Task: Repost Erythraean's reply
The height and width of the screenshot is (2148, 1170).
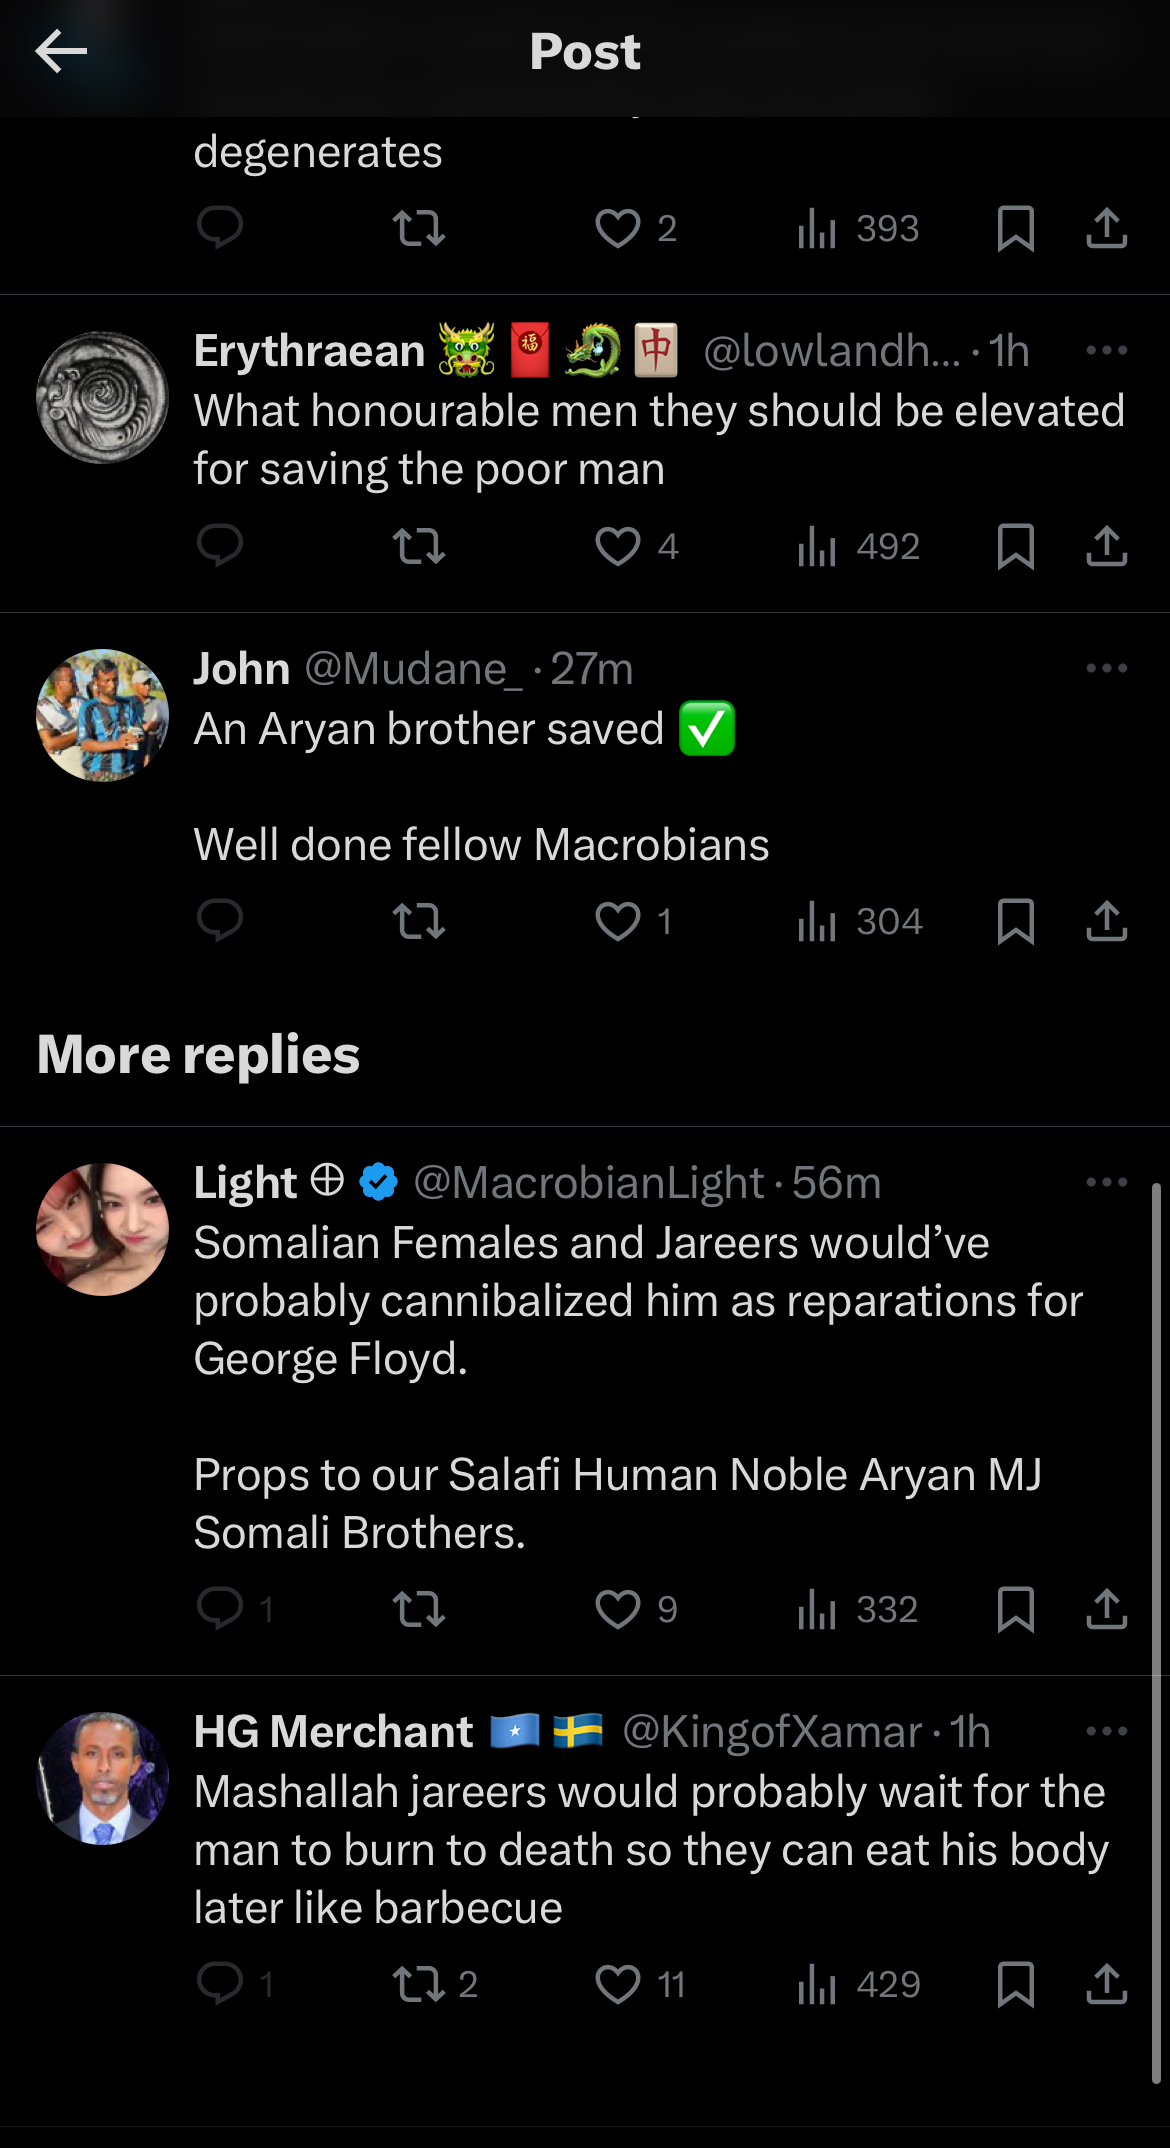Action: coord(419,546)
